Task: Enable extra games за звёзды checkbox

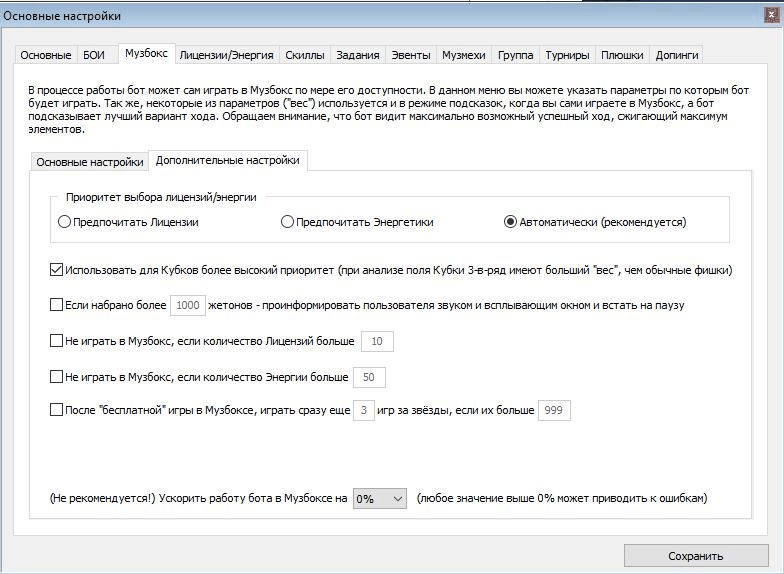Action: click(x=56, y=410)
